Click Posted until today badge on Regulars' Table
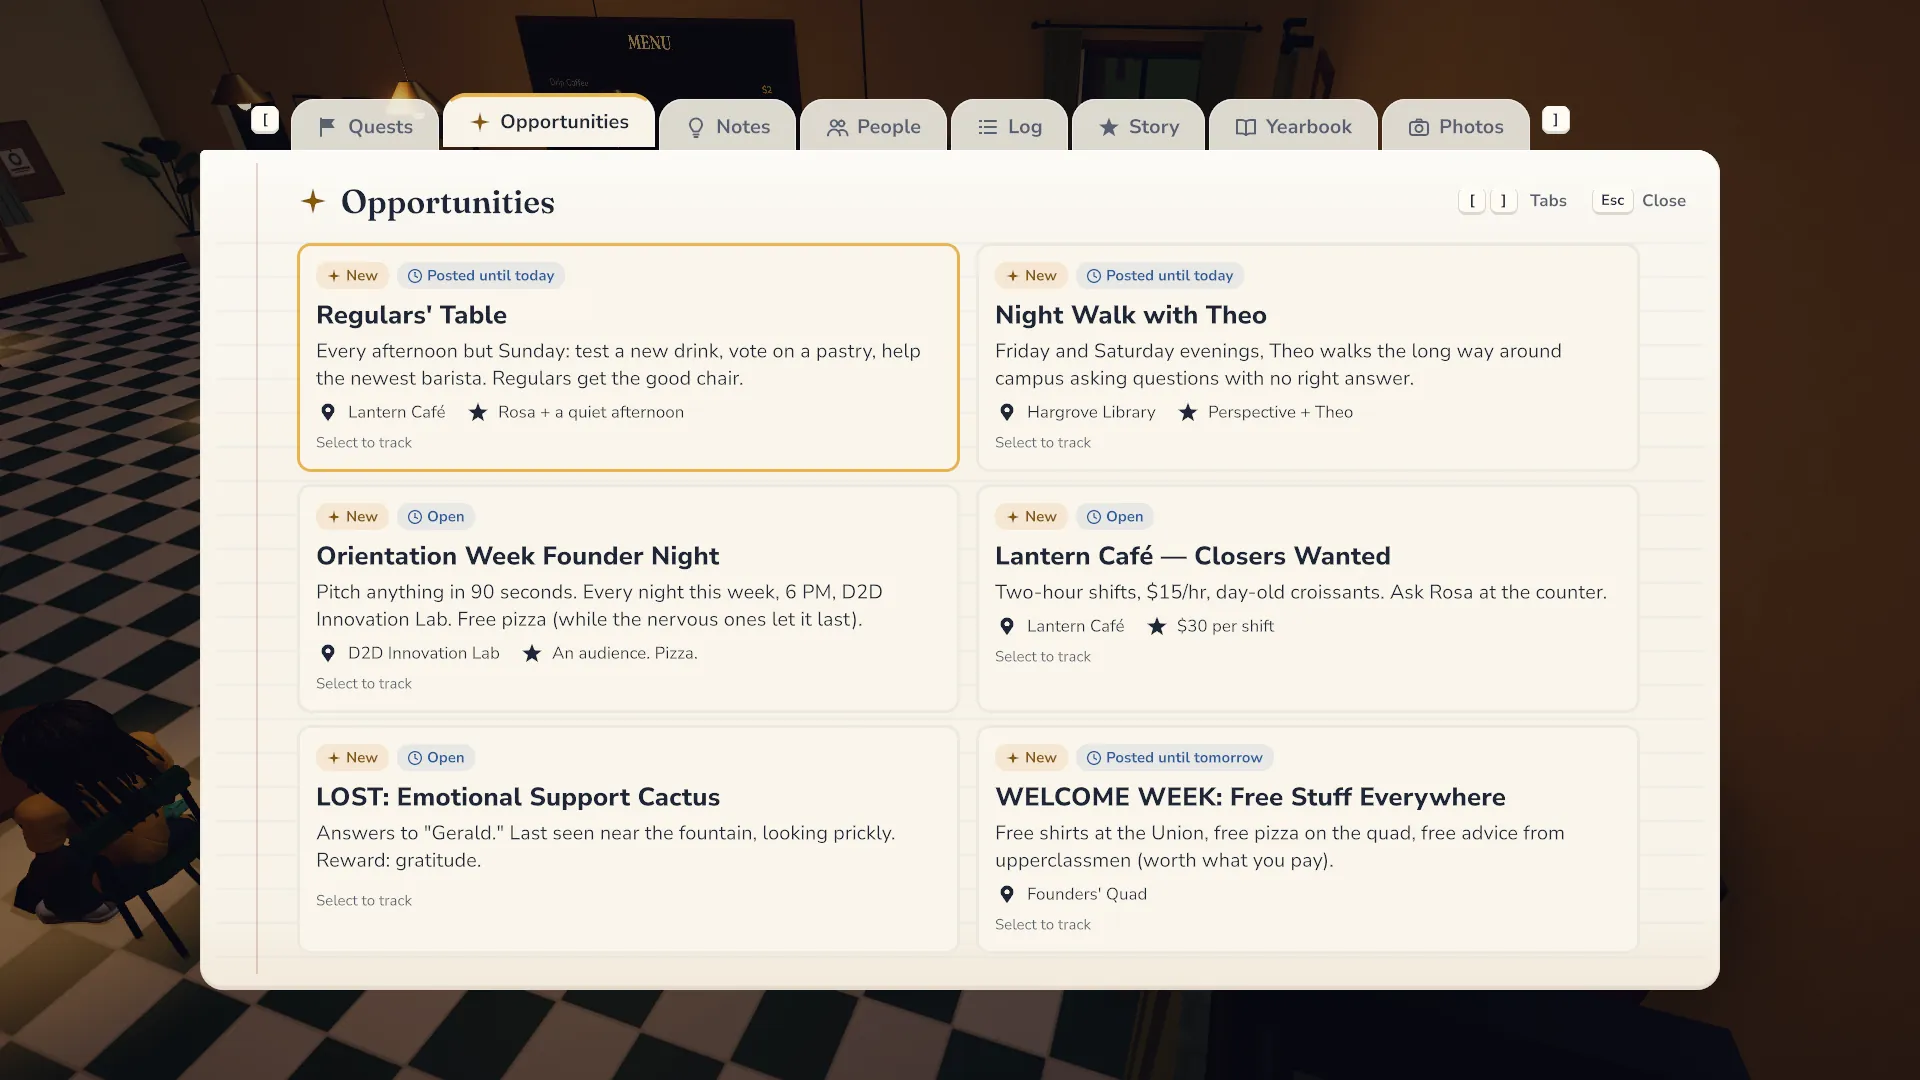The image size is (1920, 1080). [x=481, y=276]
